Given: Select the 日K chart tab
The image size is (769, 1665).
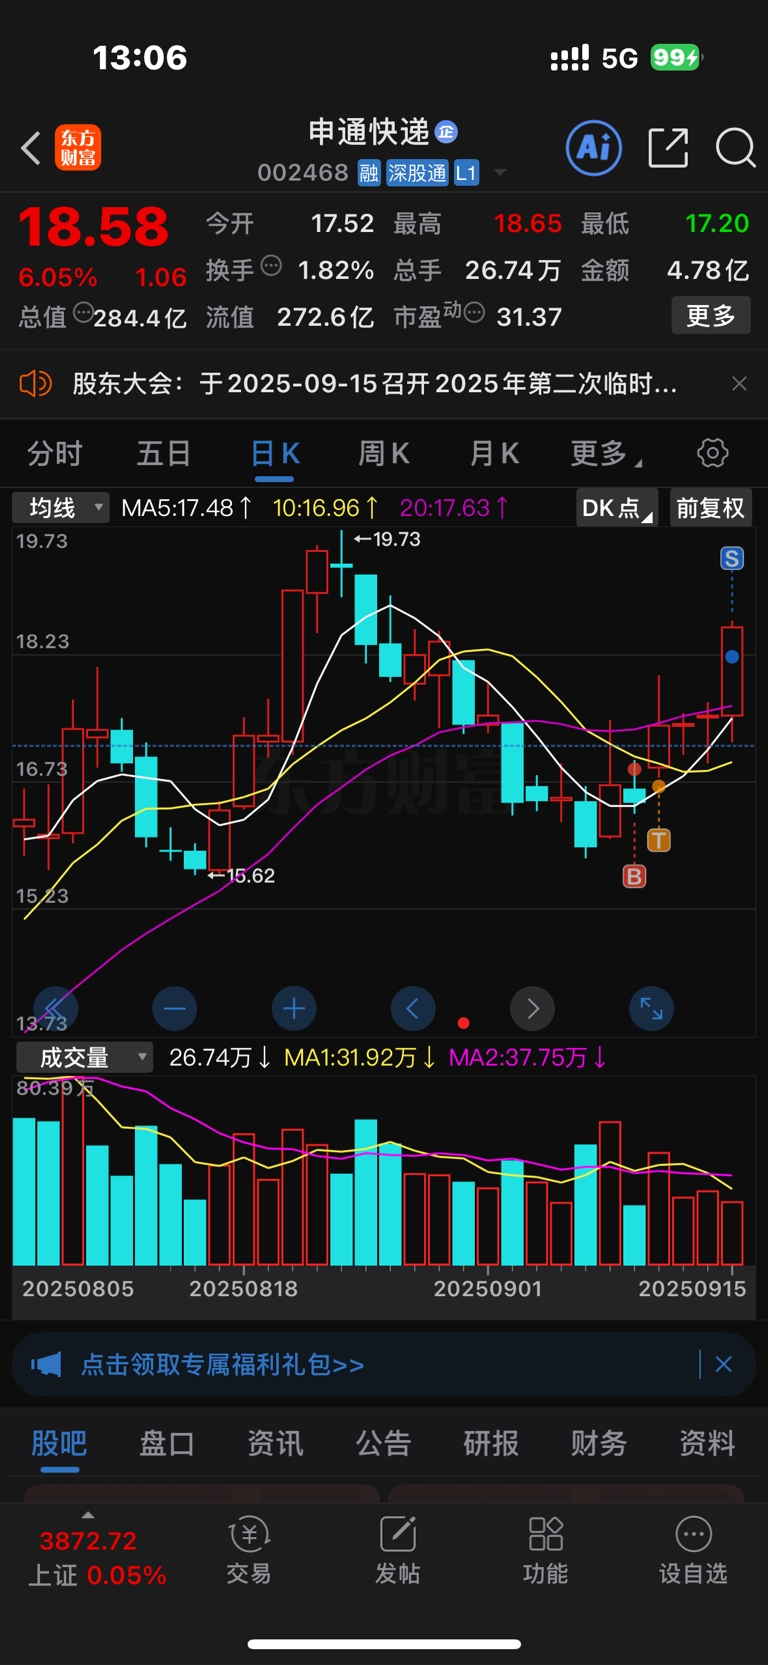Looking at the screenshot, I should click(x=274, y=454).
